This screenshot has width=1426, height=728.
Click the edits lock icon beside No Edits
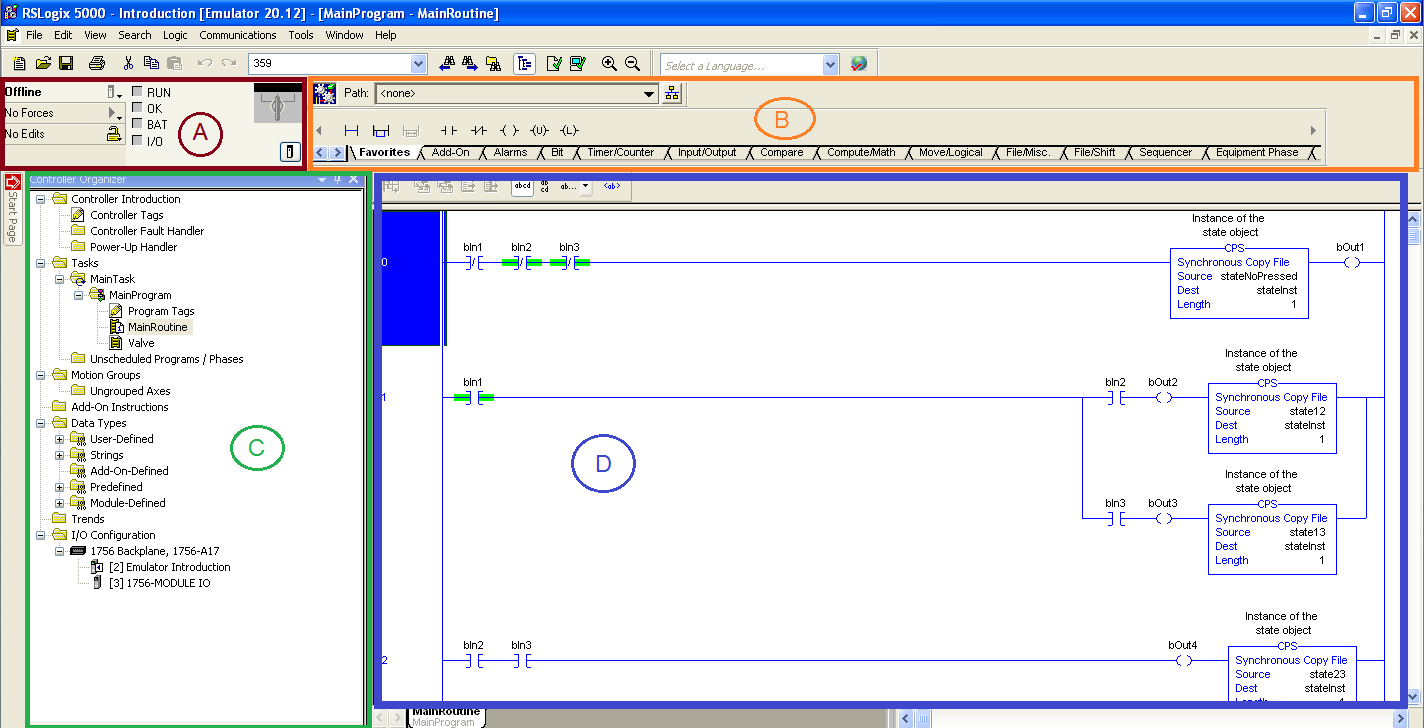pos(115,133)
